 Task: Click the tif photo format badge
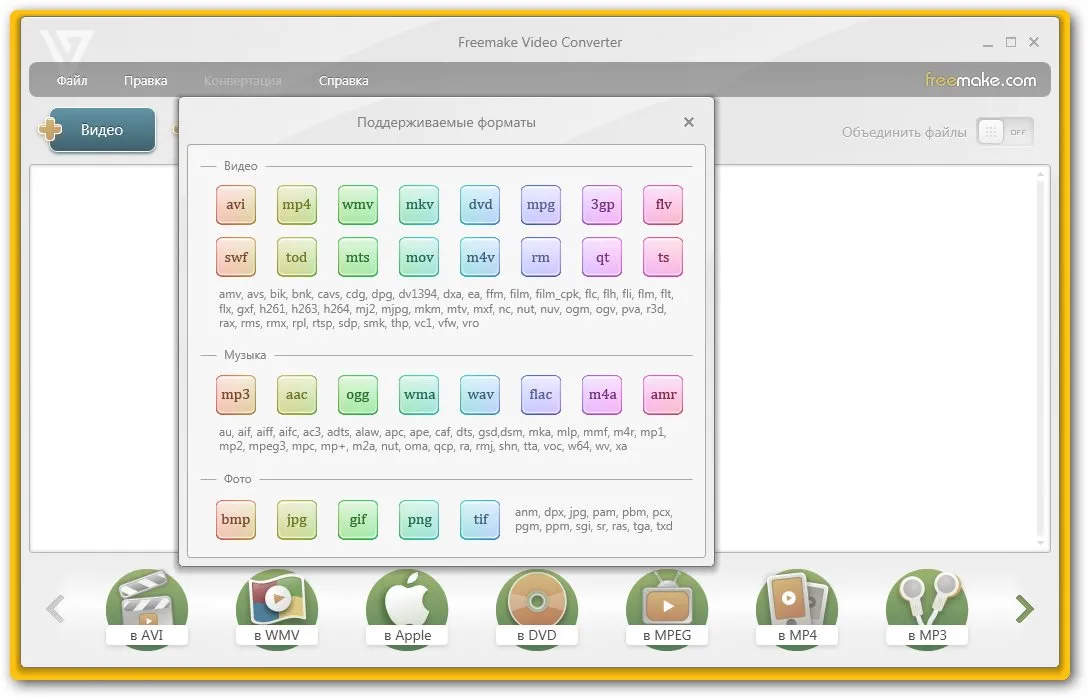pos(480,520)
